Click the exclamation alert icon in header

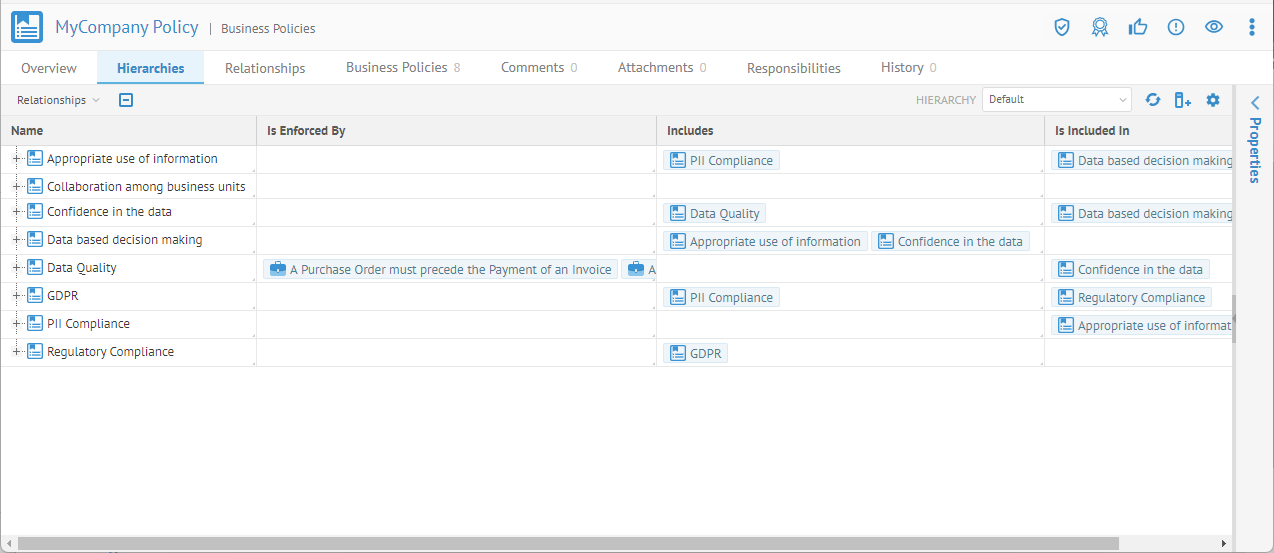click(x=1176, y=27)
